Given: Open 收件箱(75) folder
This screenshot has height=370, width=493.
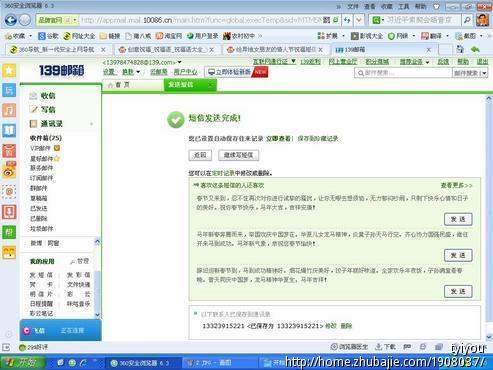Looking at the screenshot, I should 46,138.
